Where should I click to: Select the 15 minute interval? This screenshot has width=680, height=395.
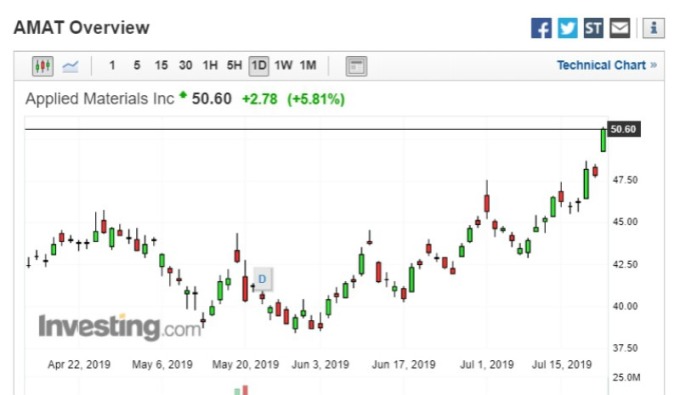click(x=161, y=65)
